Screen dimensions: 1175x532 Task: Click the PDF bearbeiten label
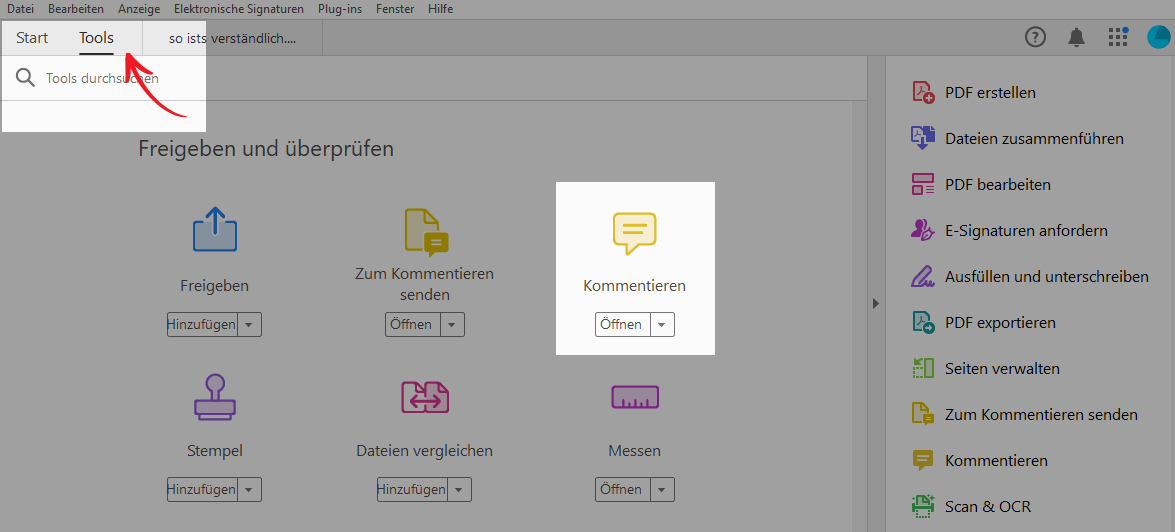tap(998, 184)
